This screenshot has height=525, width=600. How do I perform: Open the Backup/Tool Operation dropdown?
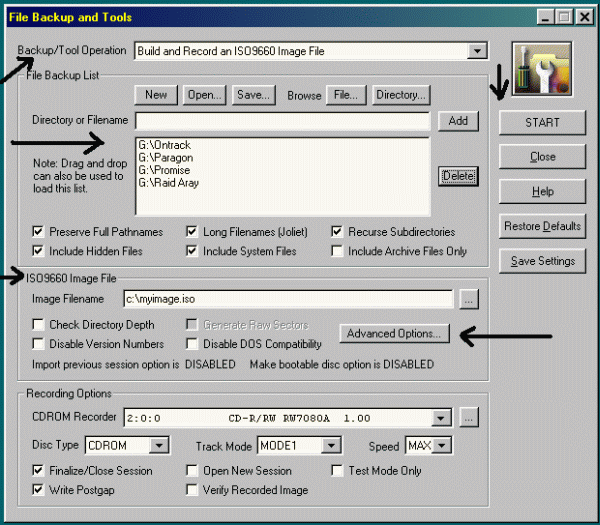(x=477, y=51)
